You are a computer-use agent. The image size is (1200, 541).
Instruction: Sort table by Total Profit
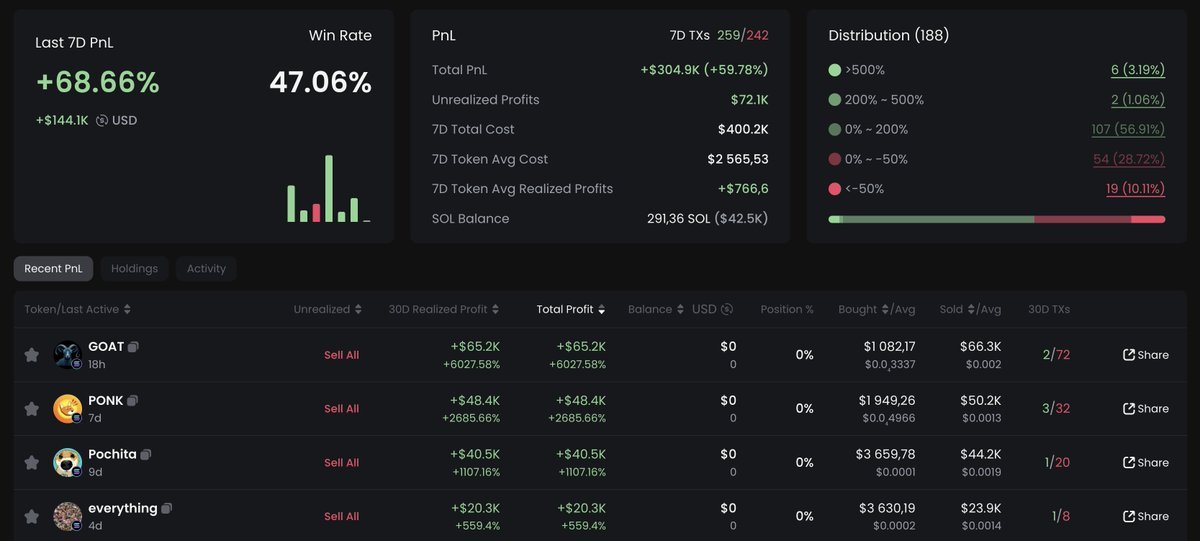click(570, 310)
